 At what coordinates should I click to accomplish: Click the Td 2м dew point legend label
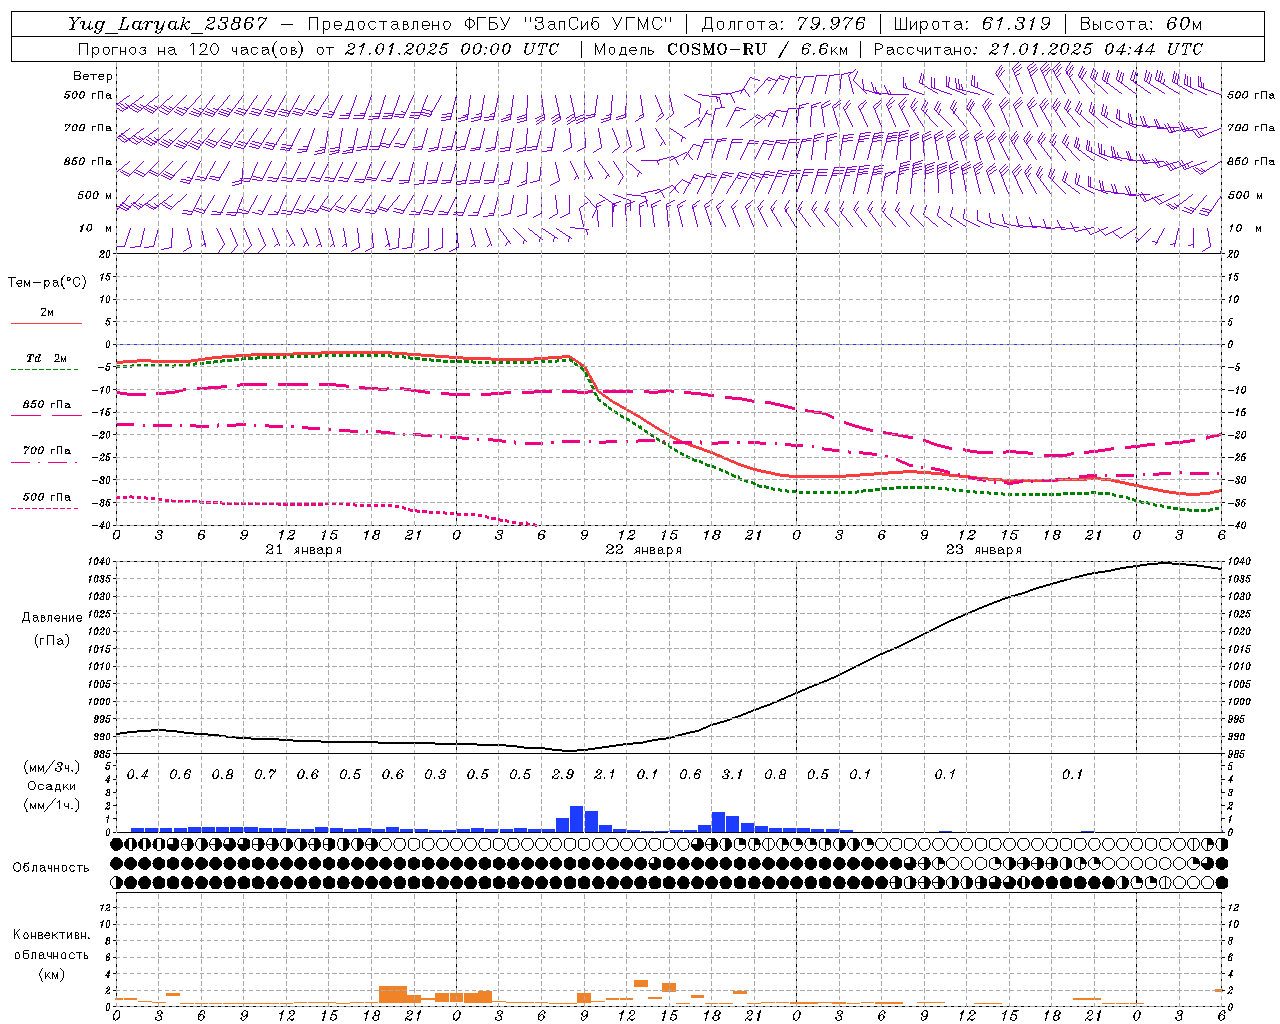pyautogui.click(x=47, y=358)
